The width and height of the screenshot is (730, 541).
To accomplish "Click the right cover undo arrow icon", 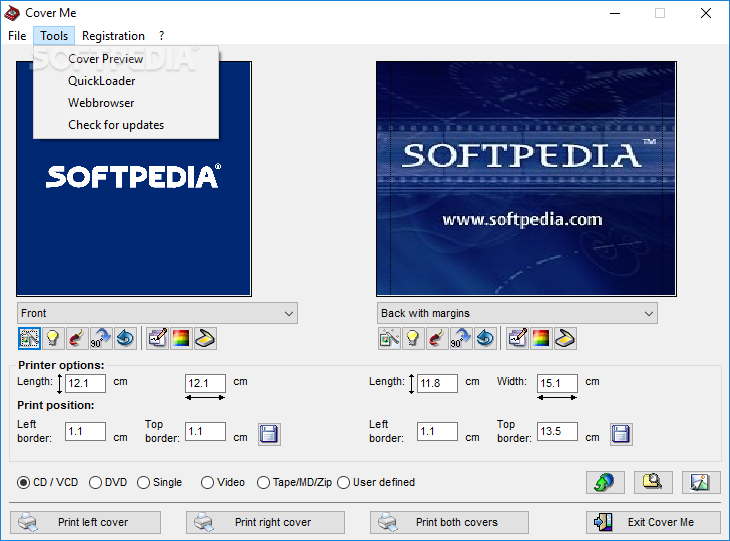I will coord(485,338).
